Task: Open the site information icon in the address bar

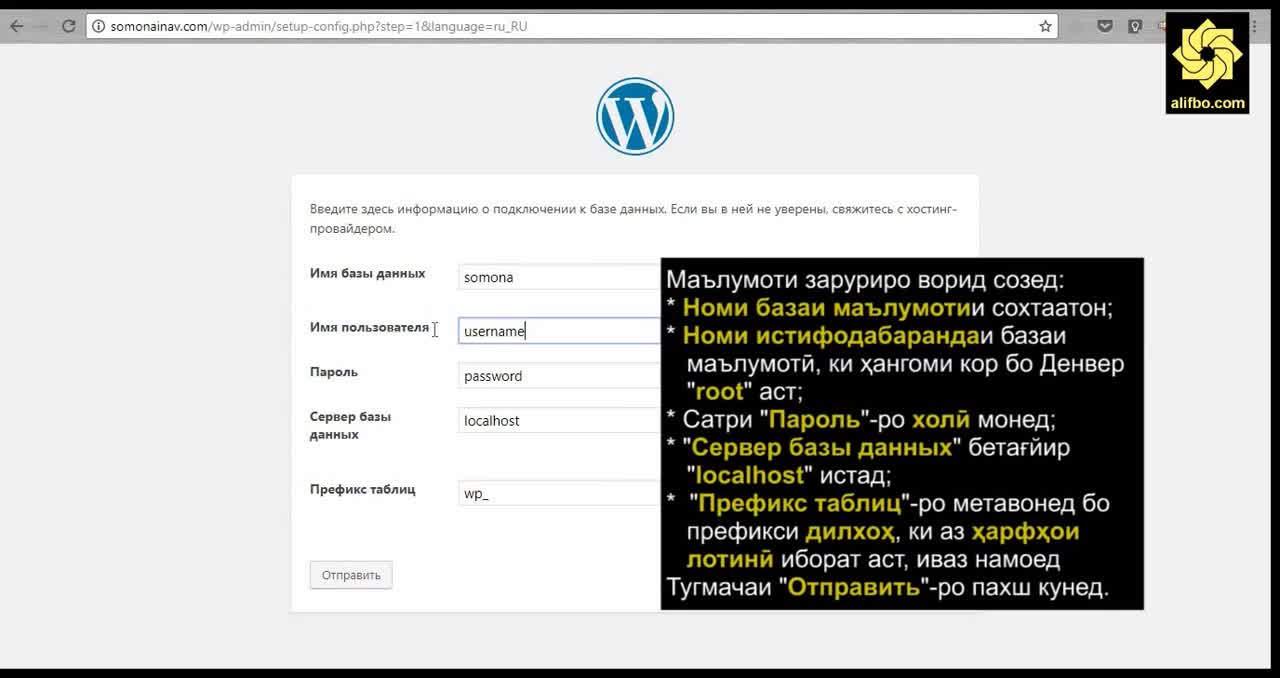Action: coord(98,26)
